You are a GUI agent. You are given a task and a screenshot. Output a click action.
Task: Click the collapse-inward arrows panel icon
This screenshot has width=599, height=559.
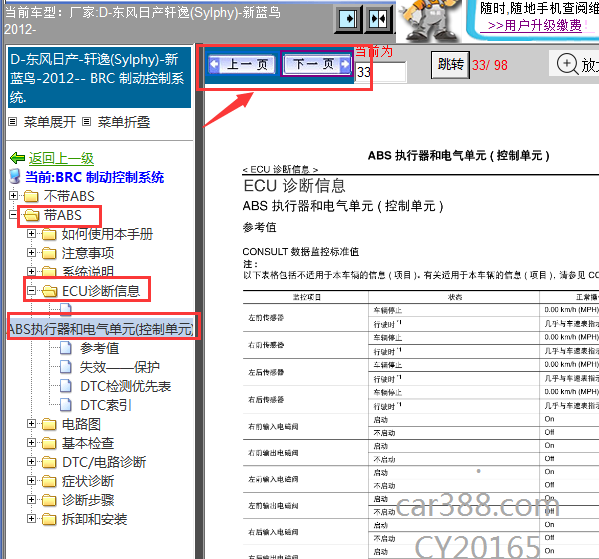click(378, 19)
